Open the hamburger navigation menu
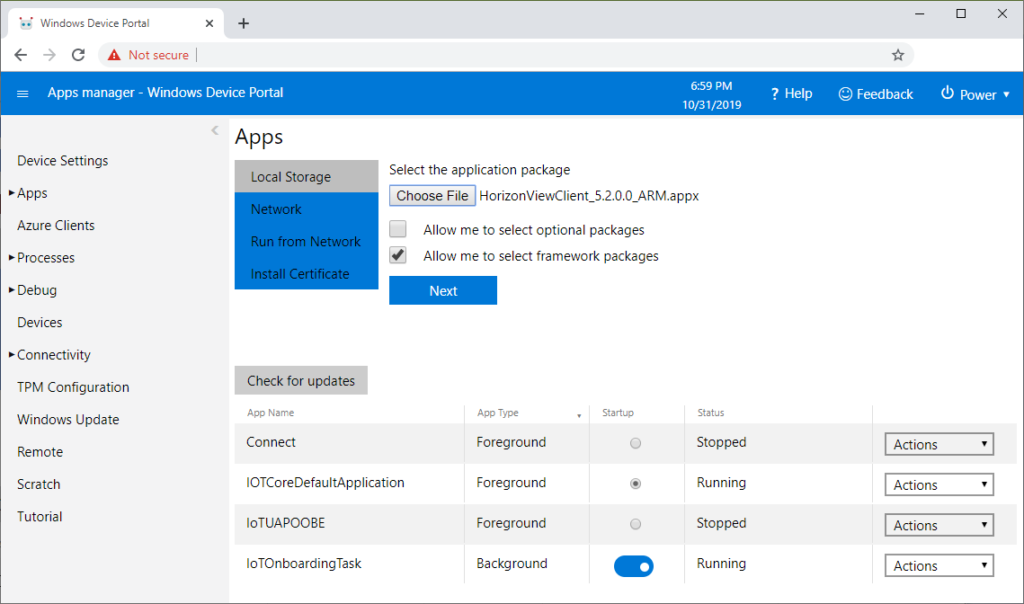Screen dimensions: 1024x604 click(22, 94)
